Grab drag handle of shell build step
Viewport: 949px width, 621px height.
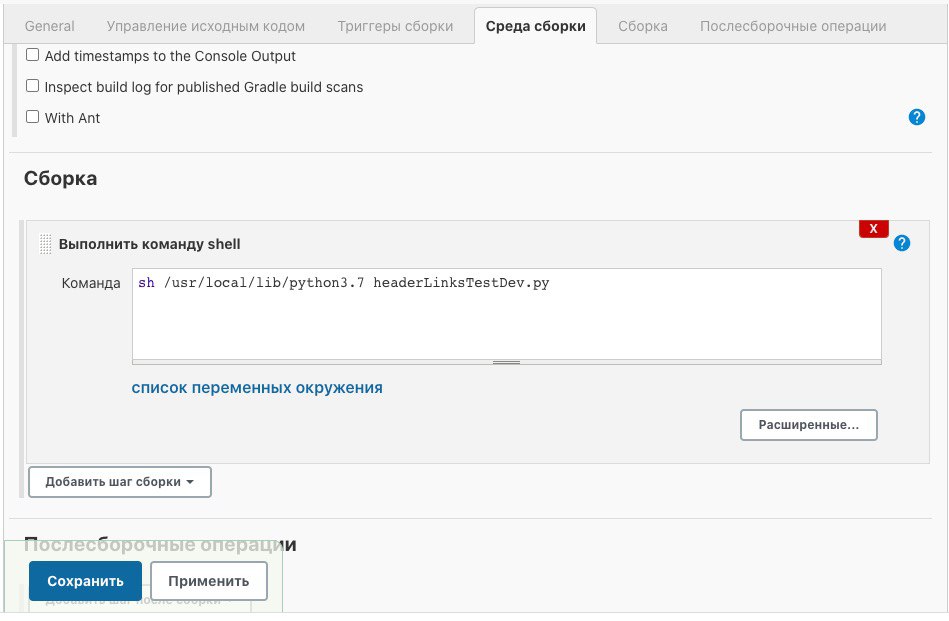pyautogui.click(x=45, y=244)
